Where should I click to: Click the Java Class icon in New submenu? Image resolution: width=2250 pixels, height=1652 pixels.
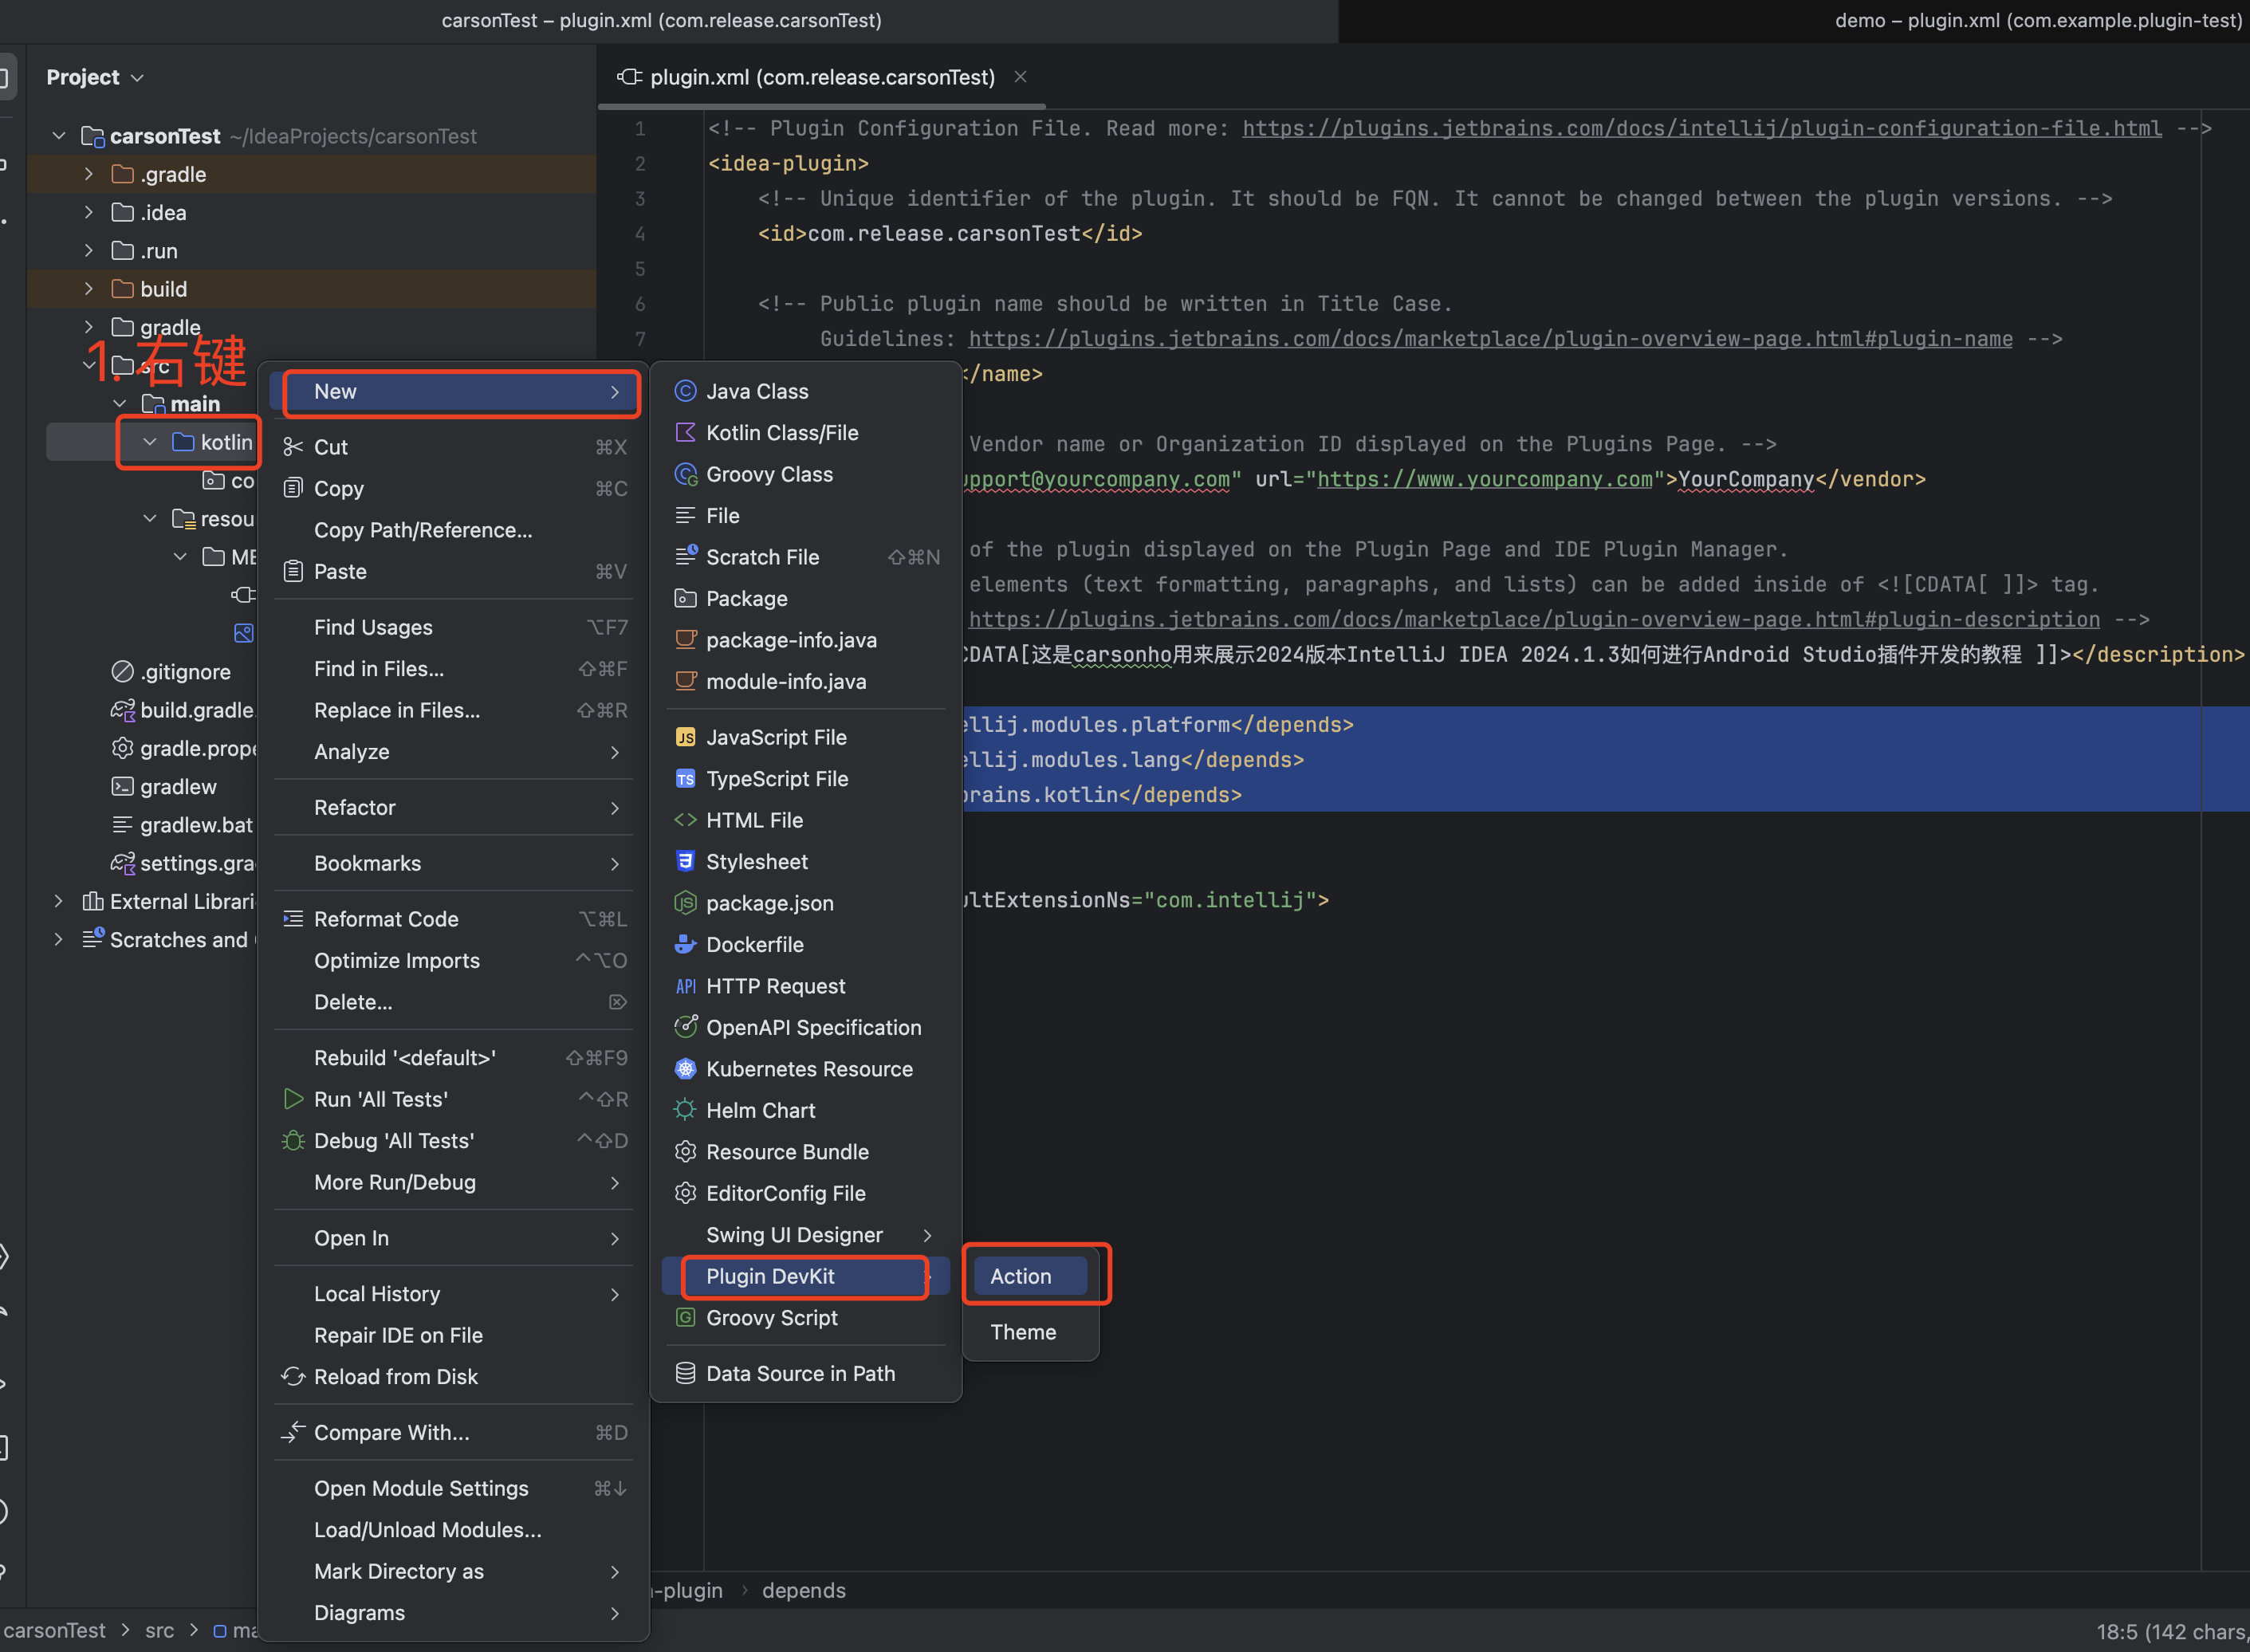point(685,391)
